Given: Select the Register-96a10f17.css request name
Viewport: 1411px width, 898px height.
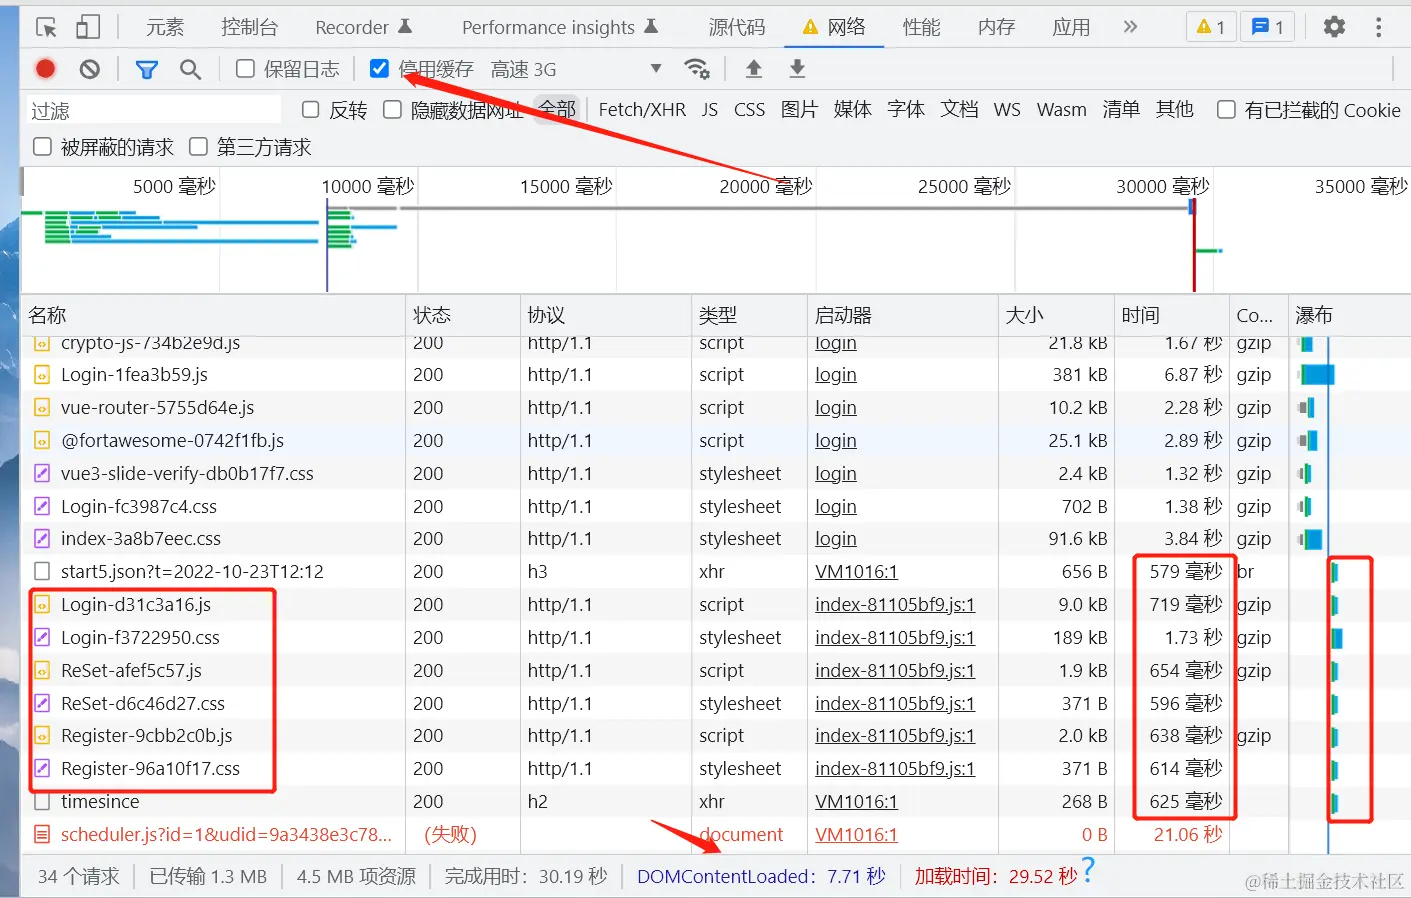Looking at the screenshot, I should (150, 769).
